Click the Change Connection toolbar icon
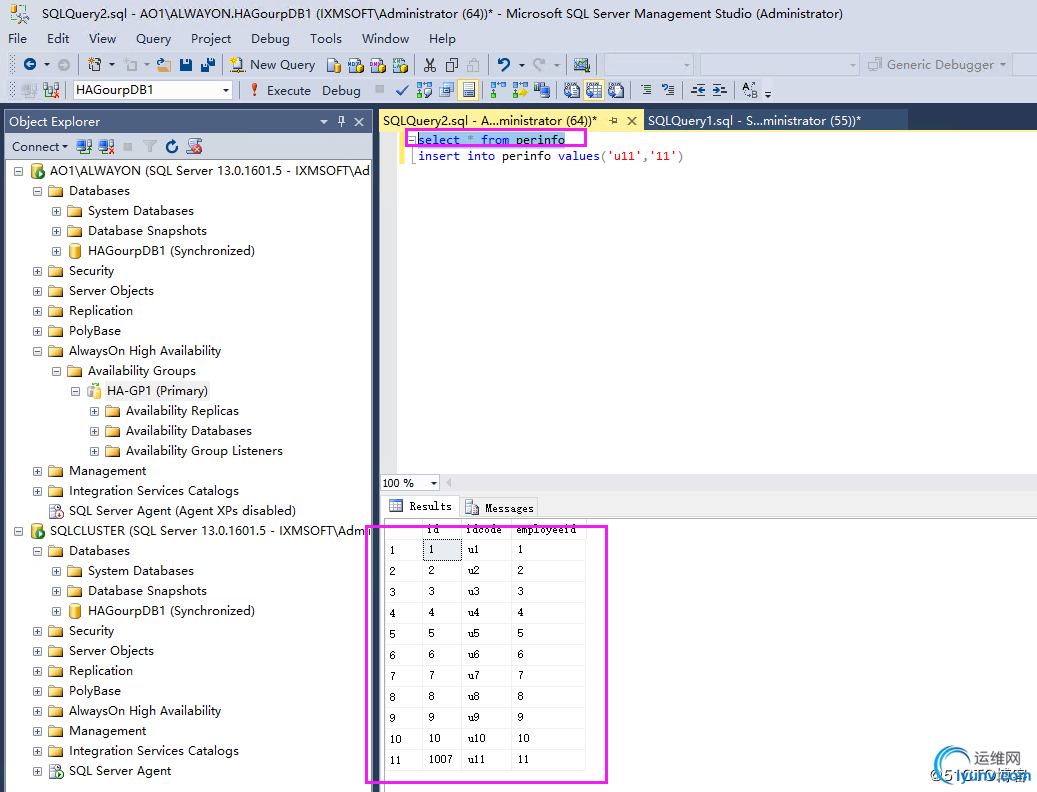This screenshot has height=792, width=1037. pos(51,90)
